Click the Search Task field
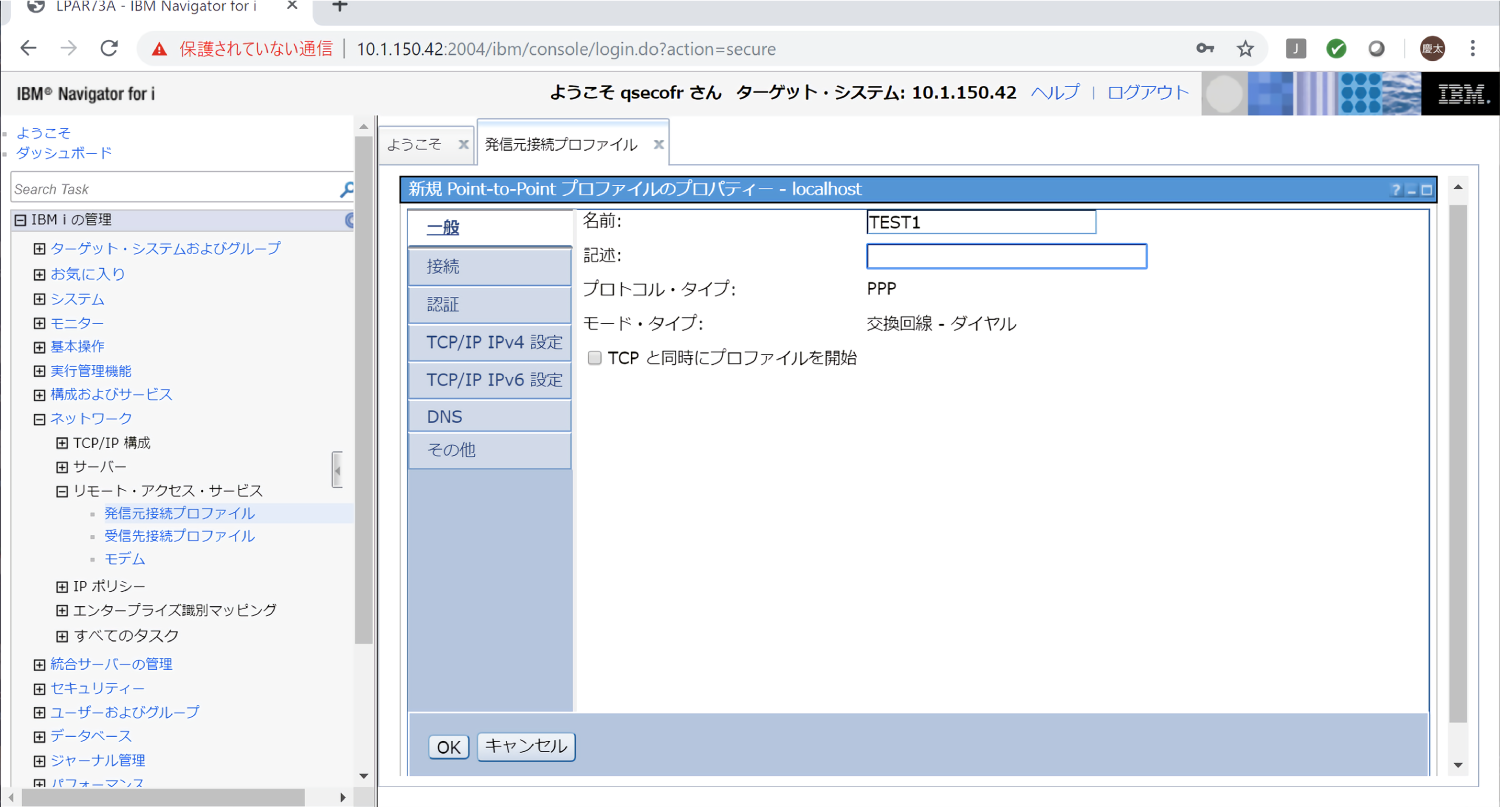 click(175, 189)
